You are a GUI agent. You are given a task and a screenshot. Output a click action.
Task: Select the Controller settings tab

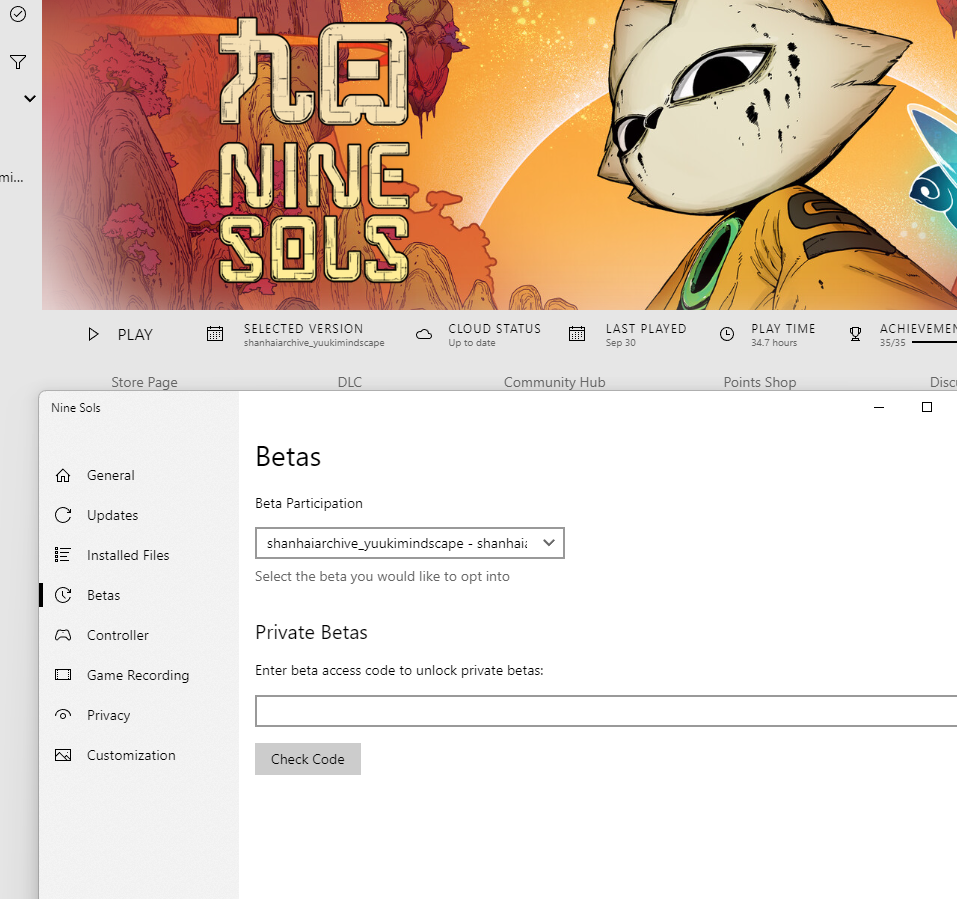coord(118,635)
